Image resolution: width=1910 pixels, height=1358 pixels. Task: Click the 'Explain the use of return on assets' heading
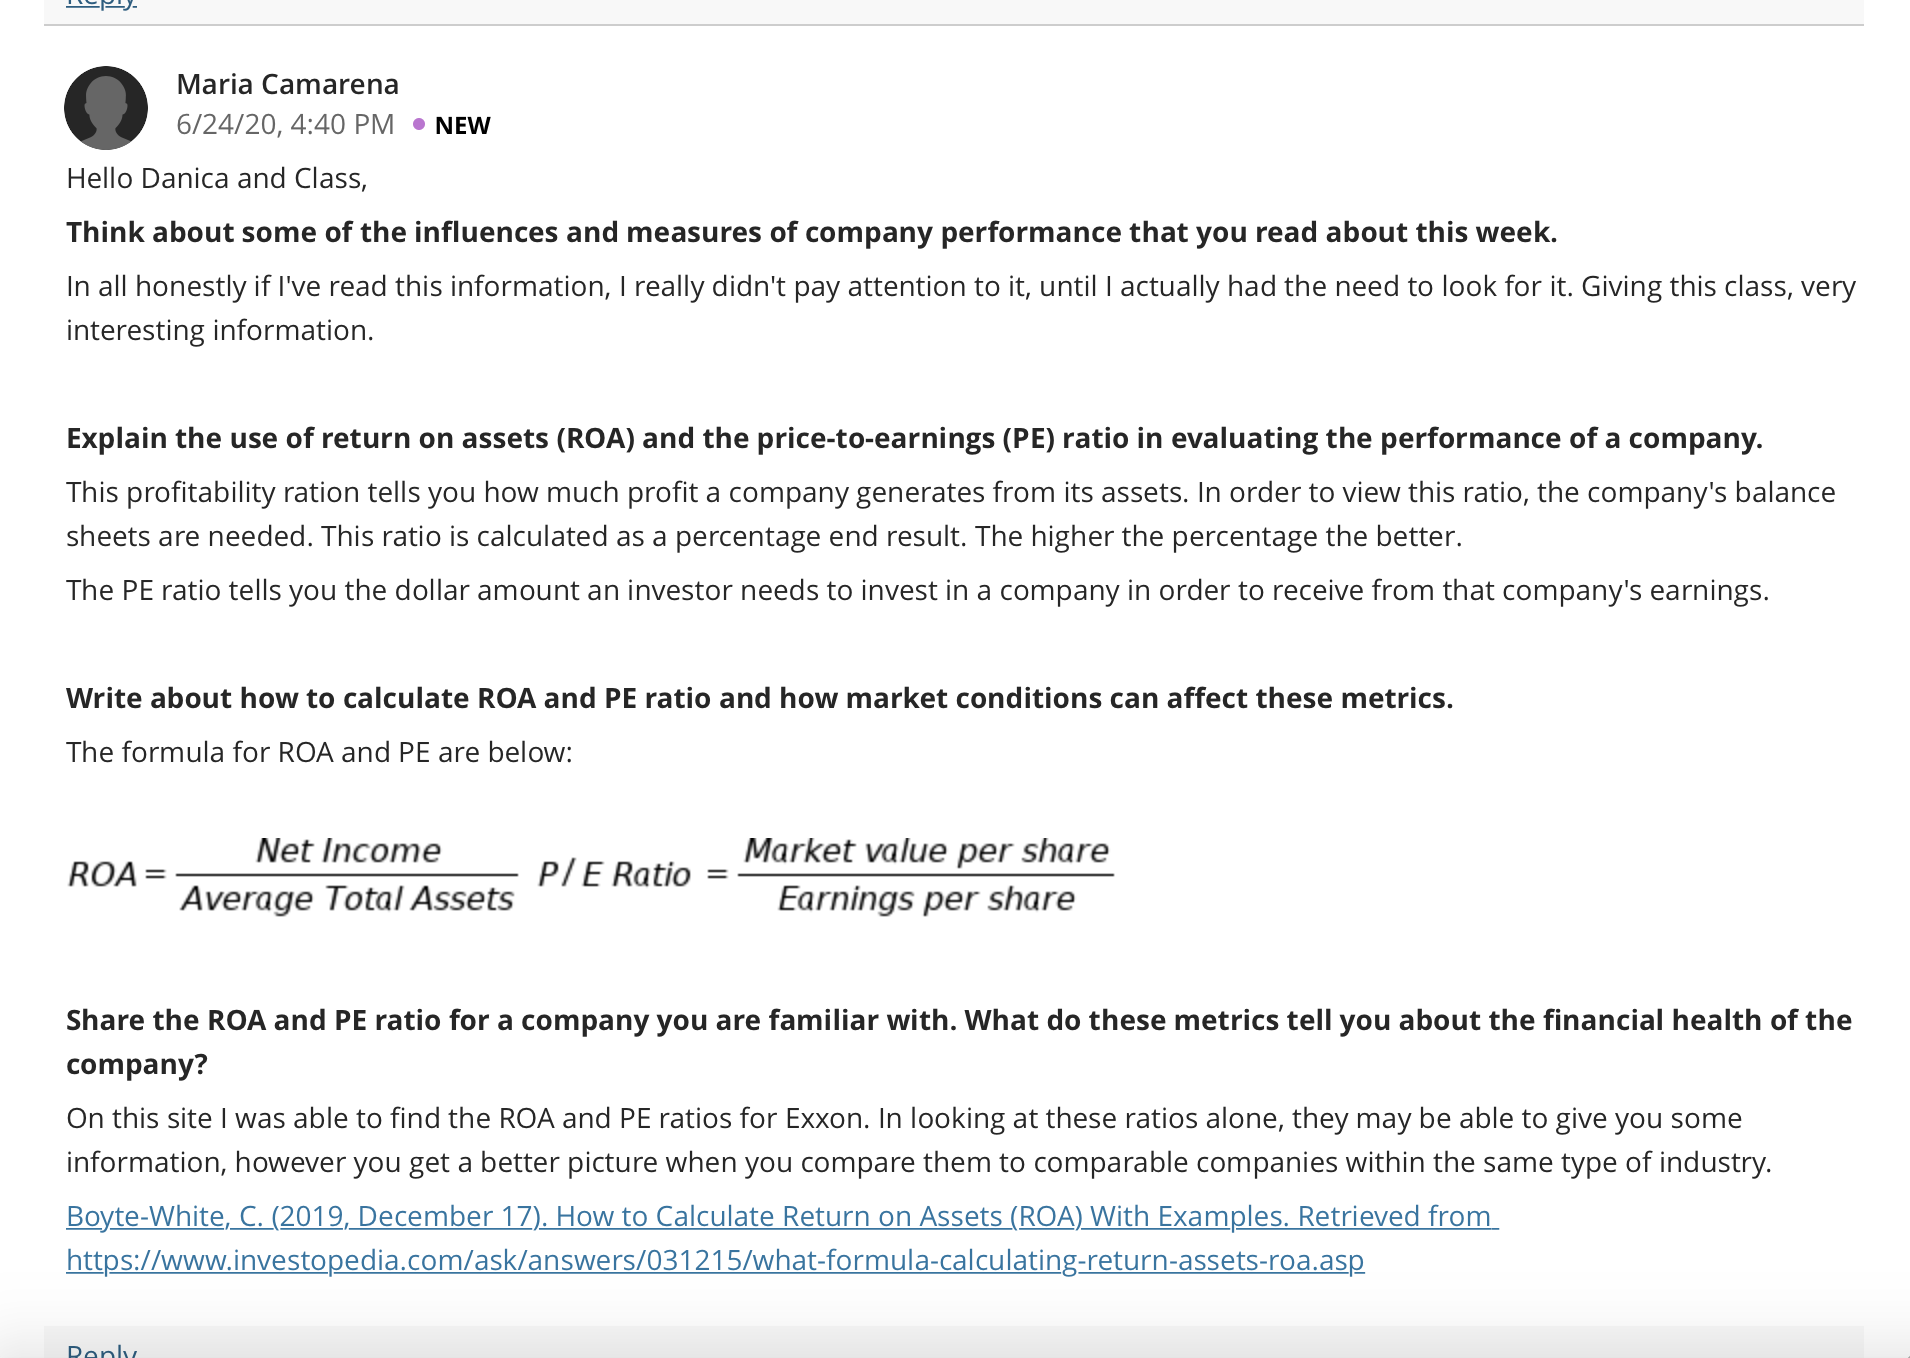914,438
